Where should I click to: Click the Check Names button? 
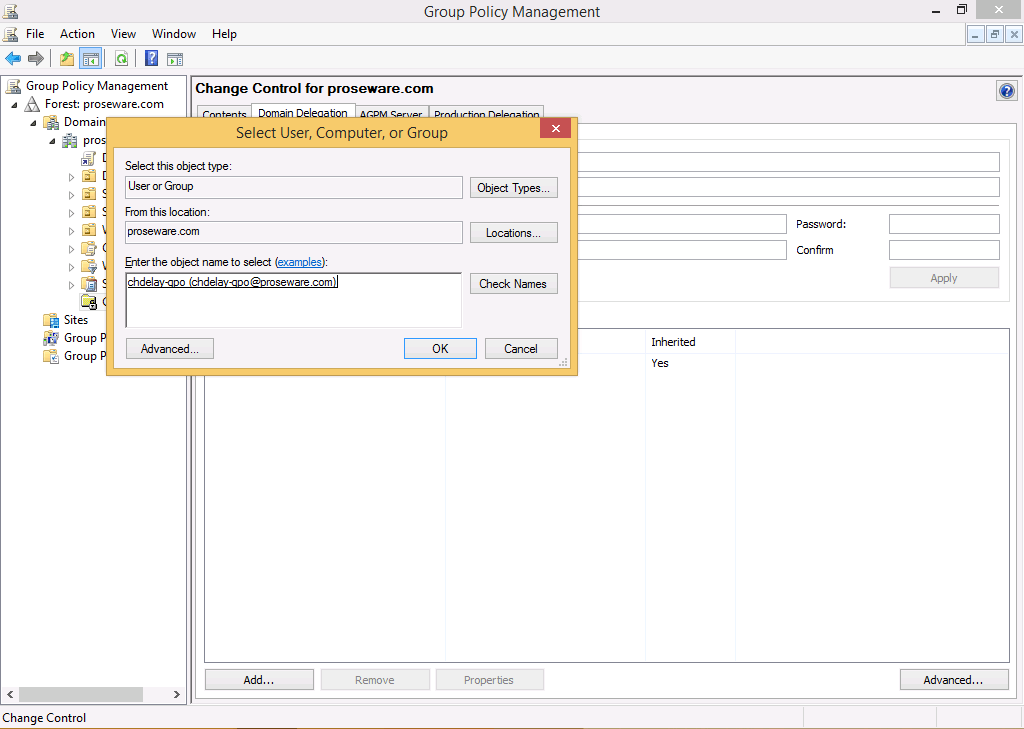coord(513,284)
